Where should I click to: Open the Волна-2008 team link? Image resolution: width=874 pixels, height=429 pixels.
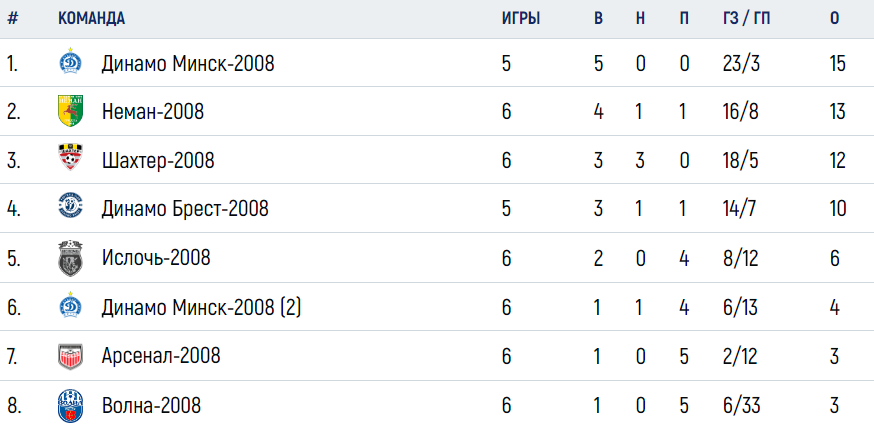pyautogui.click(x=151, y=404)
